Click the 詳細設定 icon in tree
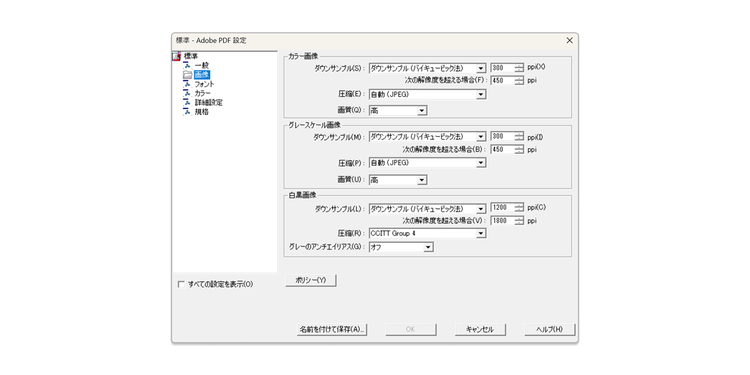The height and width of the screenshot is (375, 750). [187, 102]
